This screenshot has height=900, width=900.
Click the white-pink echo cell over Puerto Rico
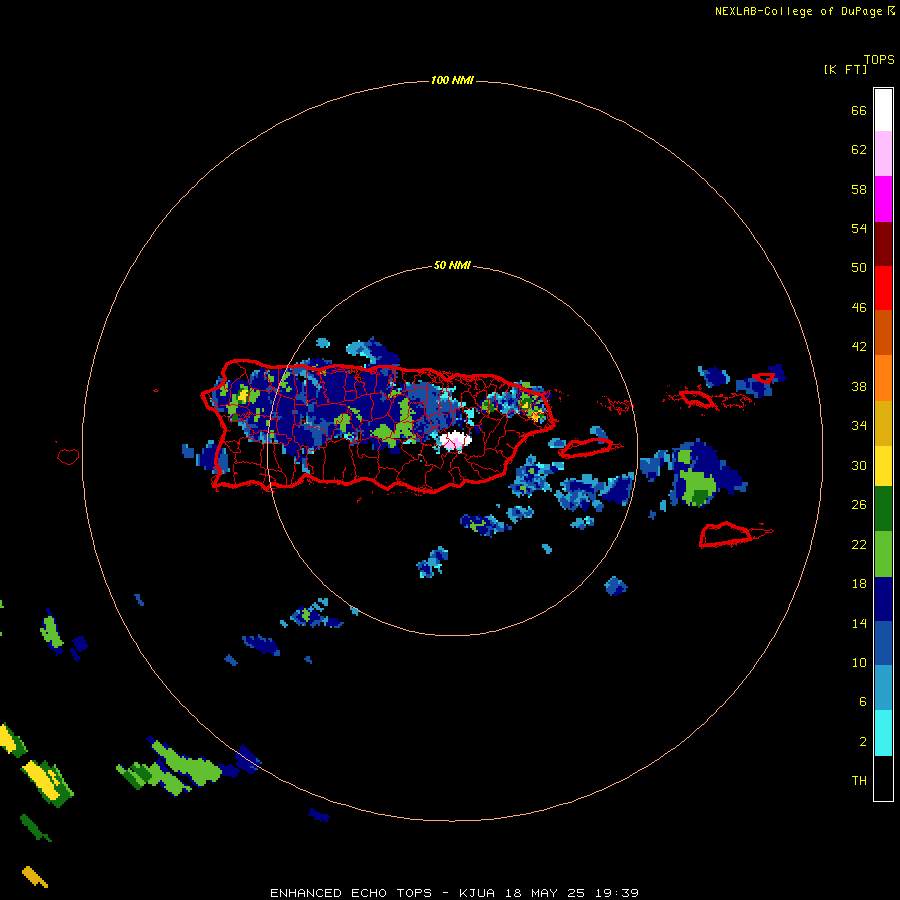coord(455,441)
